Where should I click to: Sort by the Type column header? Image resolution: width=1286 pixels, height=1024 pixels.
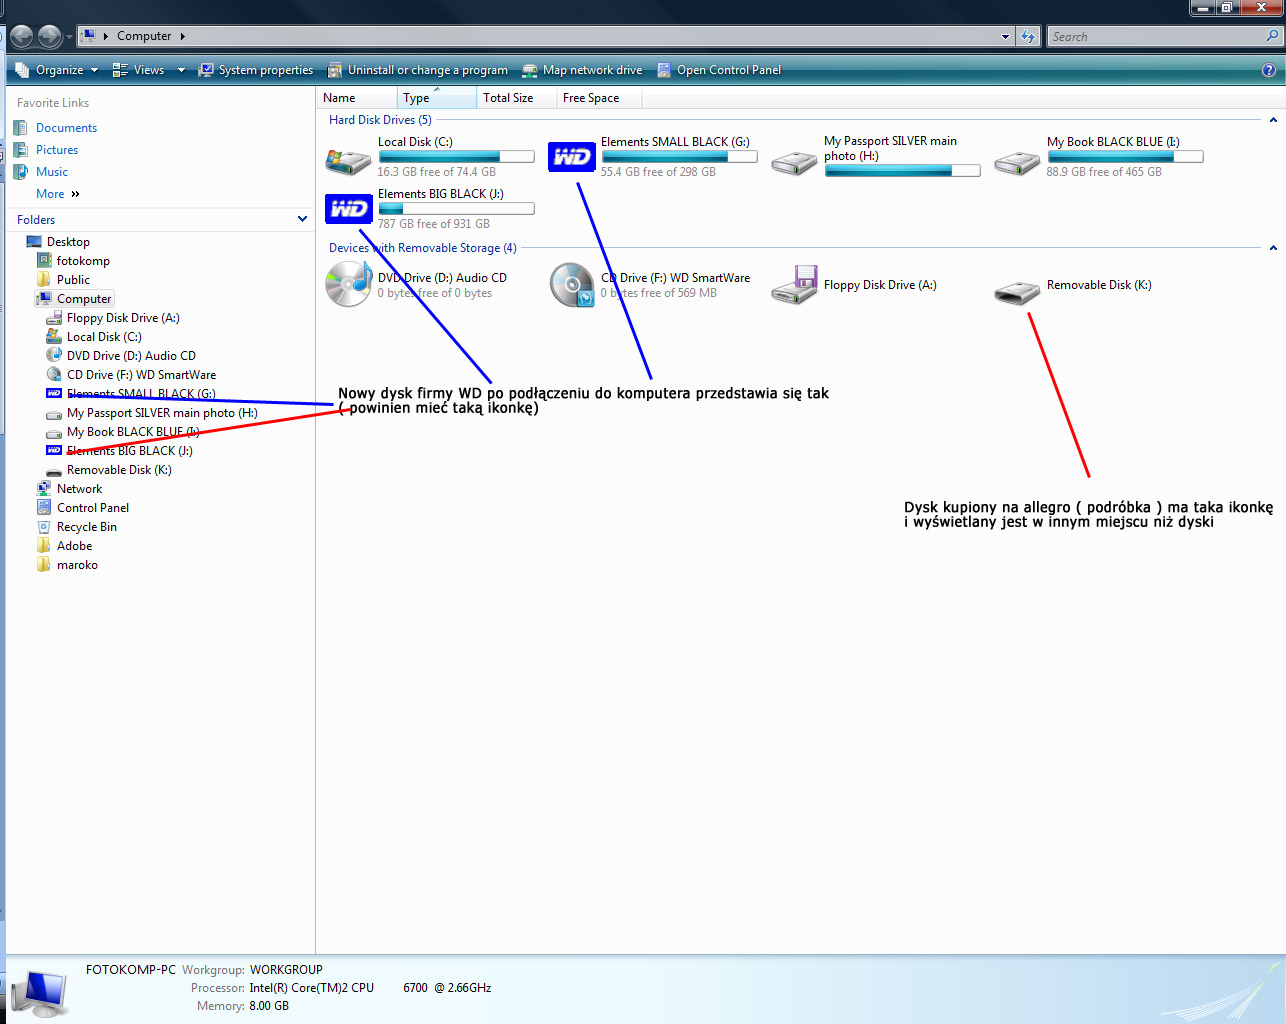[417, 98]
